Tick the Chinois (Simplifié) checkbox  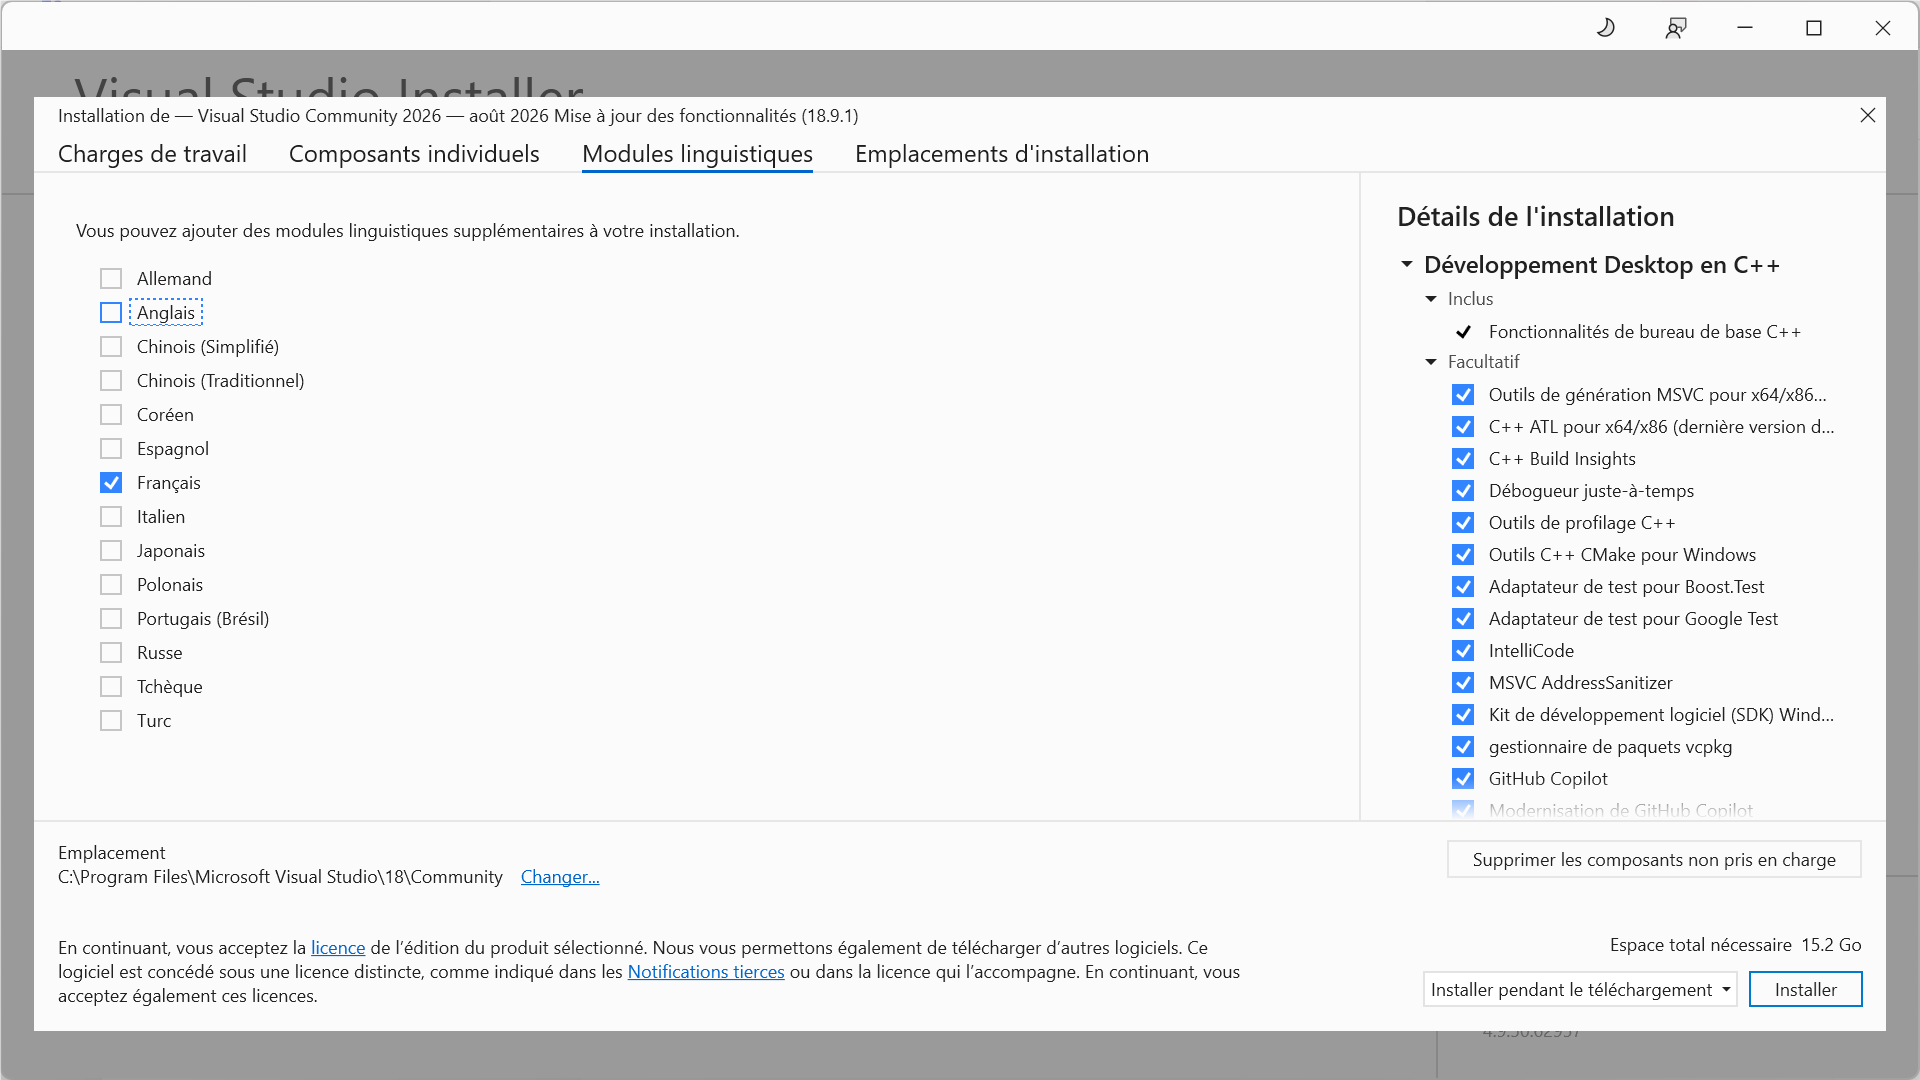pyautogui.click(x=111, y=347)
